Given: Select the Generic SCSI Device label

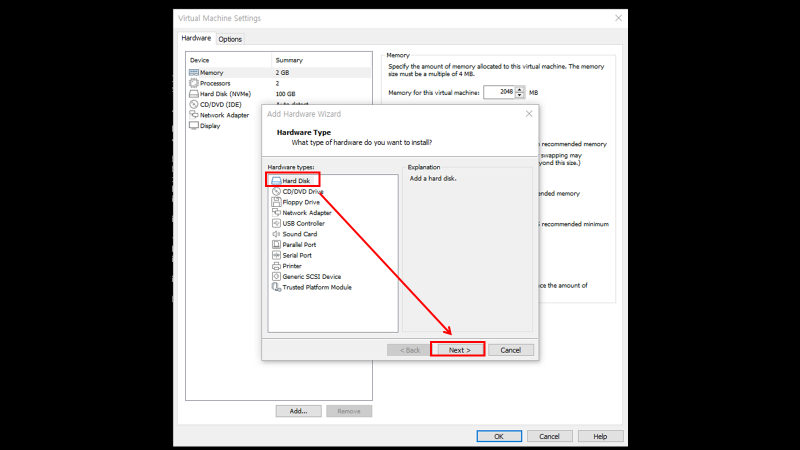Looking at the screenshot, I should tap(312, 277).
